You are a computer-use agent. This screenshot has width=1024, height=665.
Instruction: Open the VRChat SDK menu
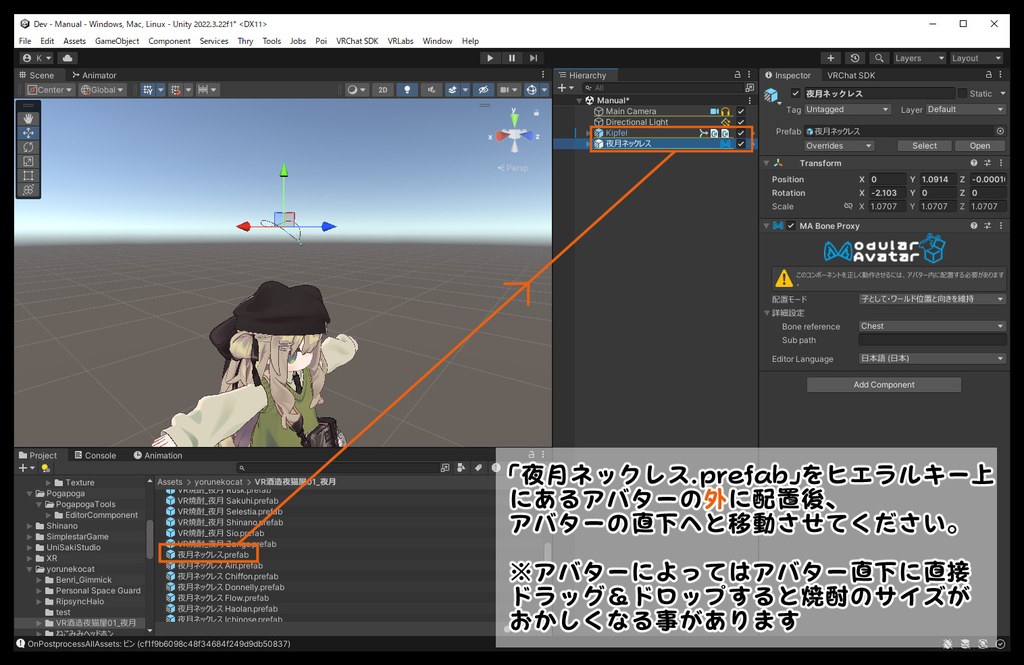tap(356, 41)
